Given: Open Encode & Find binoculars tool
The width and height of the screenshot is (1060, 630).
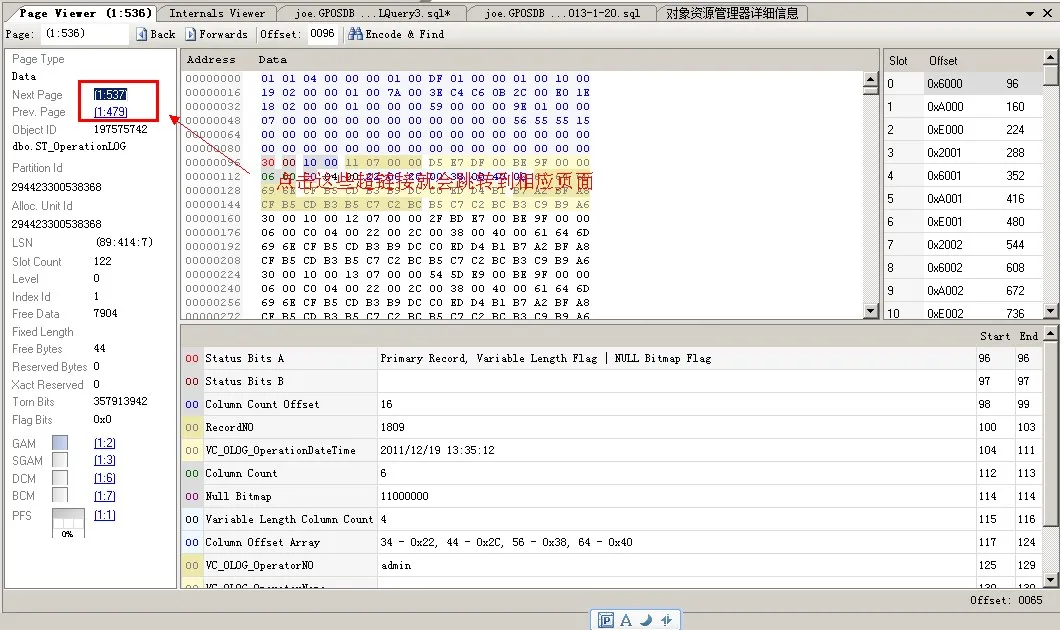Looking at the screenshot, I should click(x=355, y=34).
